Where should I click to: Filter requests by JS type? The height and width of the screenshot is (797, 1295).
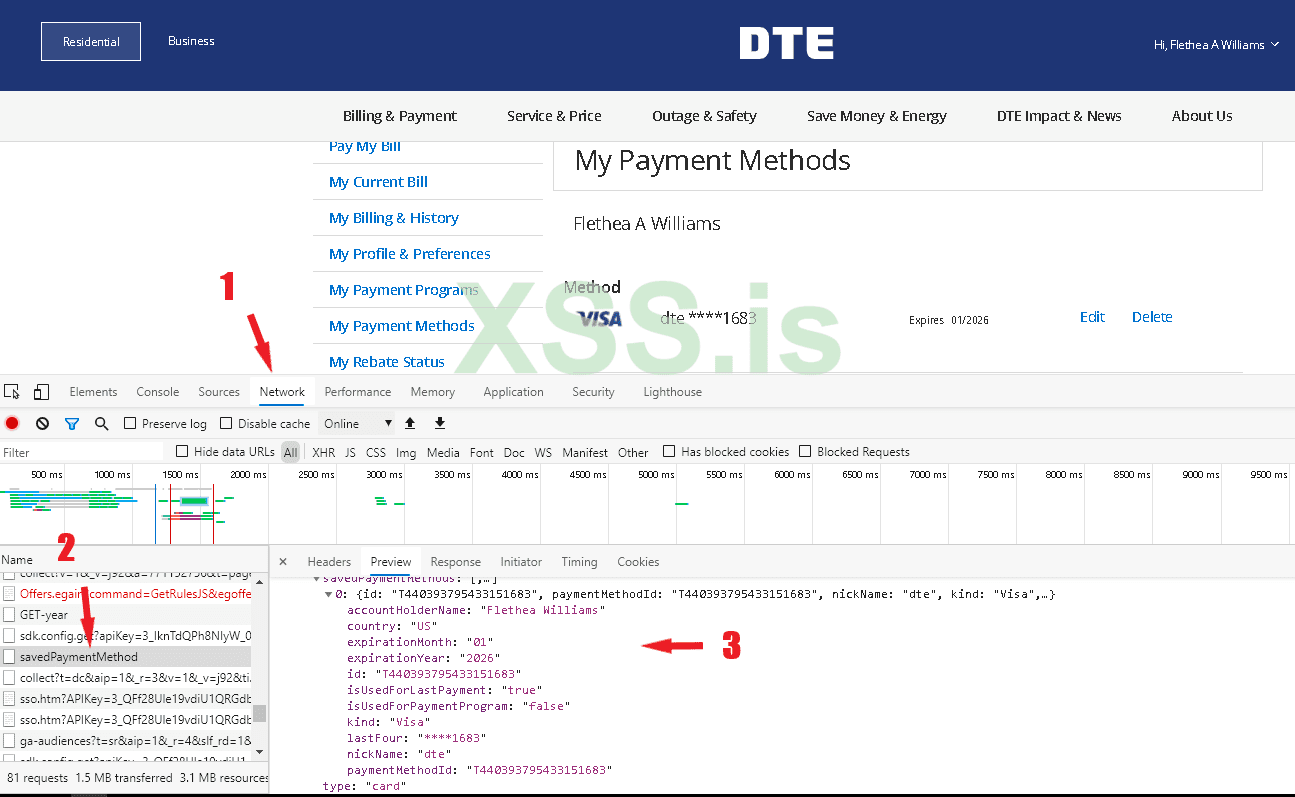[x=350, y=453]
